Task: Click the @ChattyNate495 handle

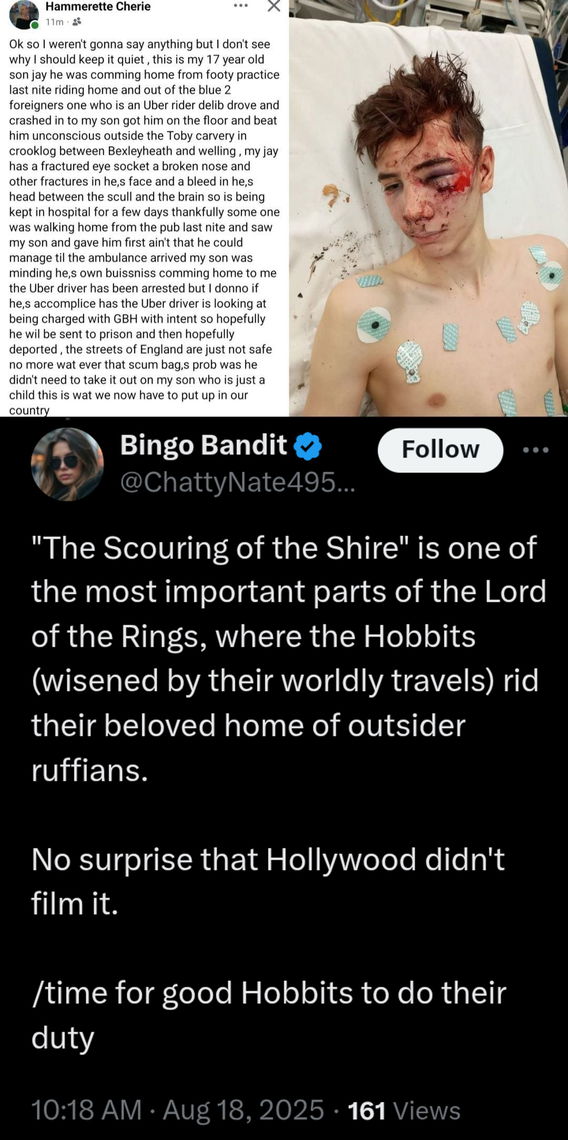Action: point(238,480)
